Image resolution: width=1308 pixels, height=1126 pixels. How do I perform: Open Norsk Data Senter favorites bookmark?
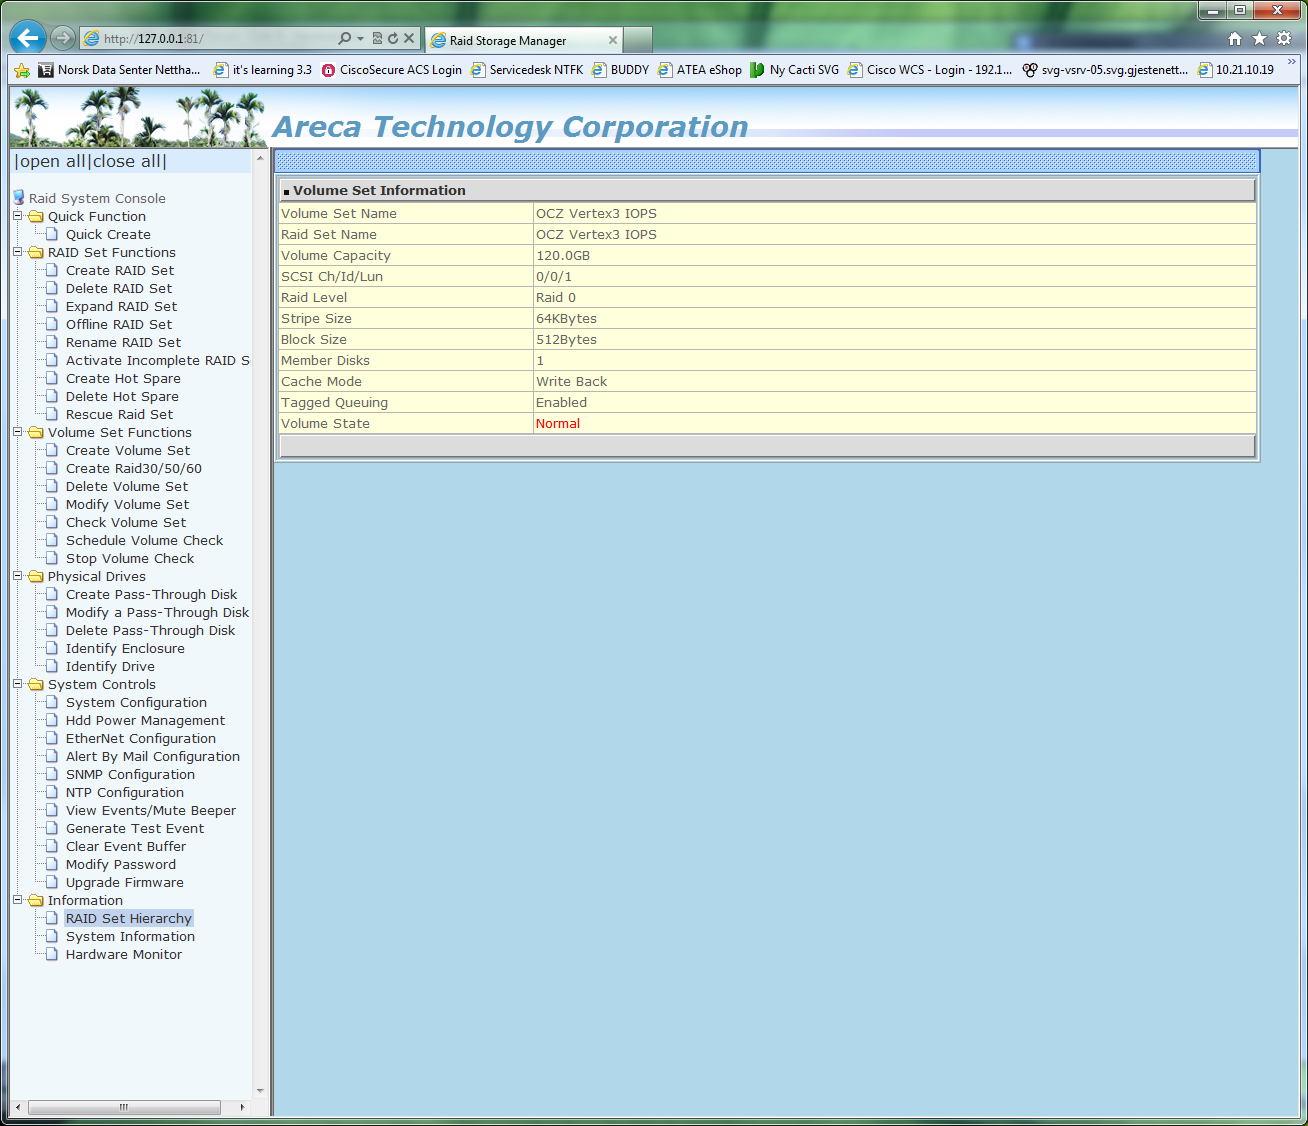(x=119, y=70)
